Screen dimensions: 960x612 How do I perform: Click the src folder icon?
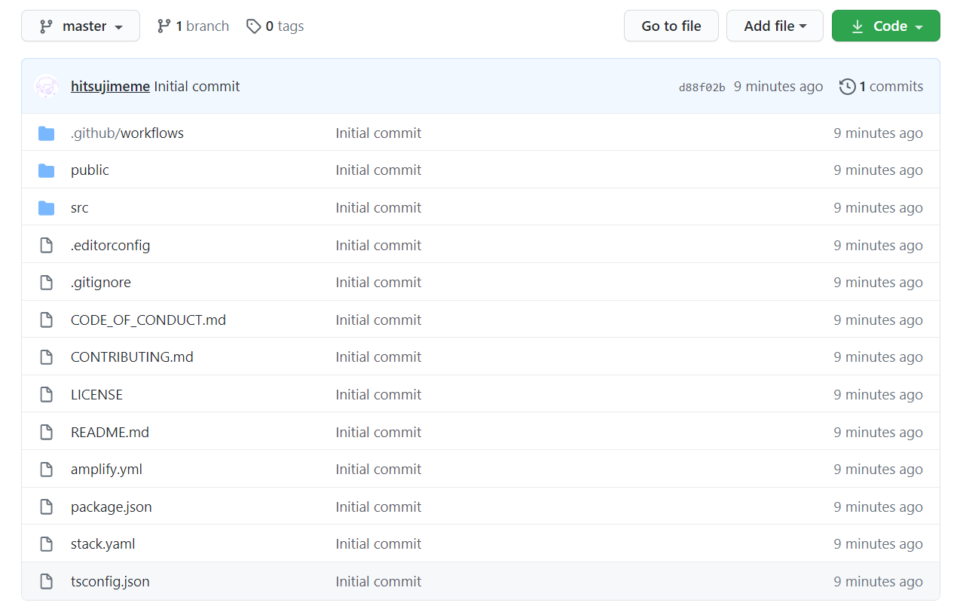click(46, 207)
